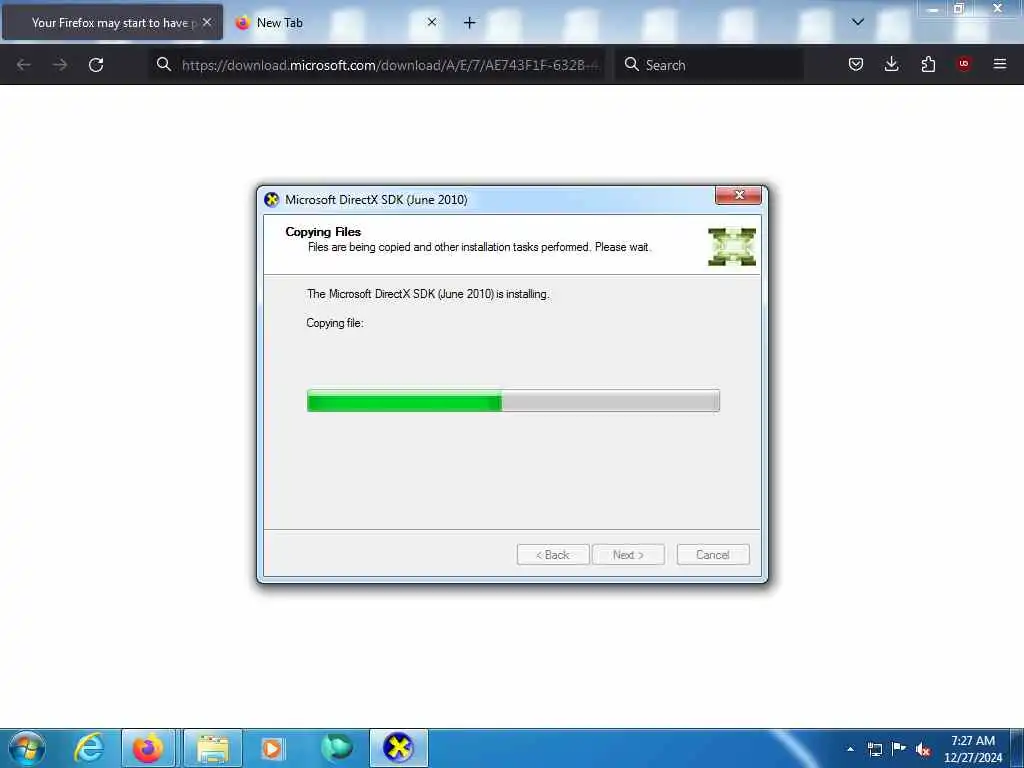Image resolution: width=1024 pixels, height=768 pixels.
Task: Launch Internet Explorer from the taskbar
Action: tap(89, 748)
